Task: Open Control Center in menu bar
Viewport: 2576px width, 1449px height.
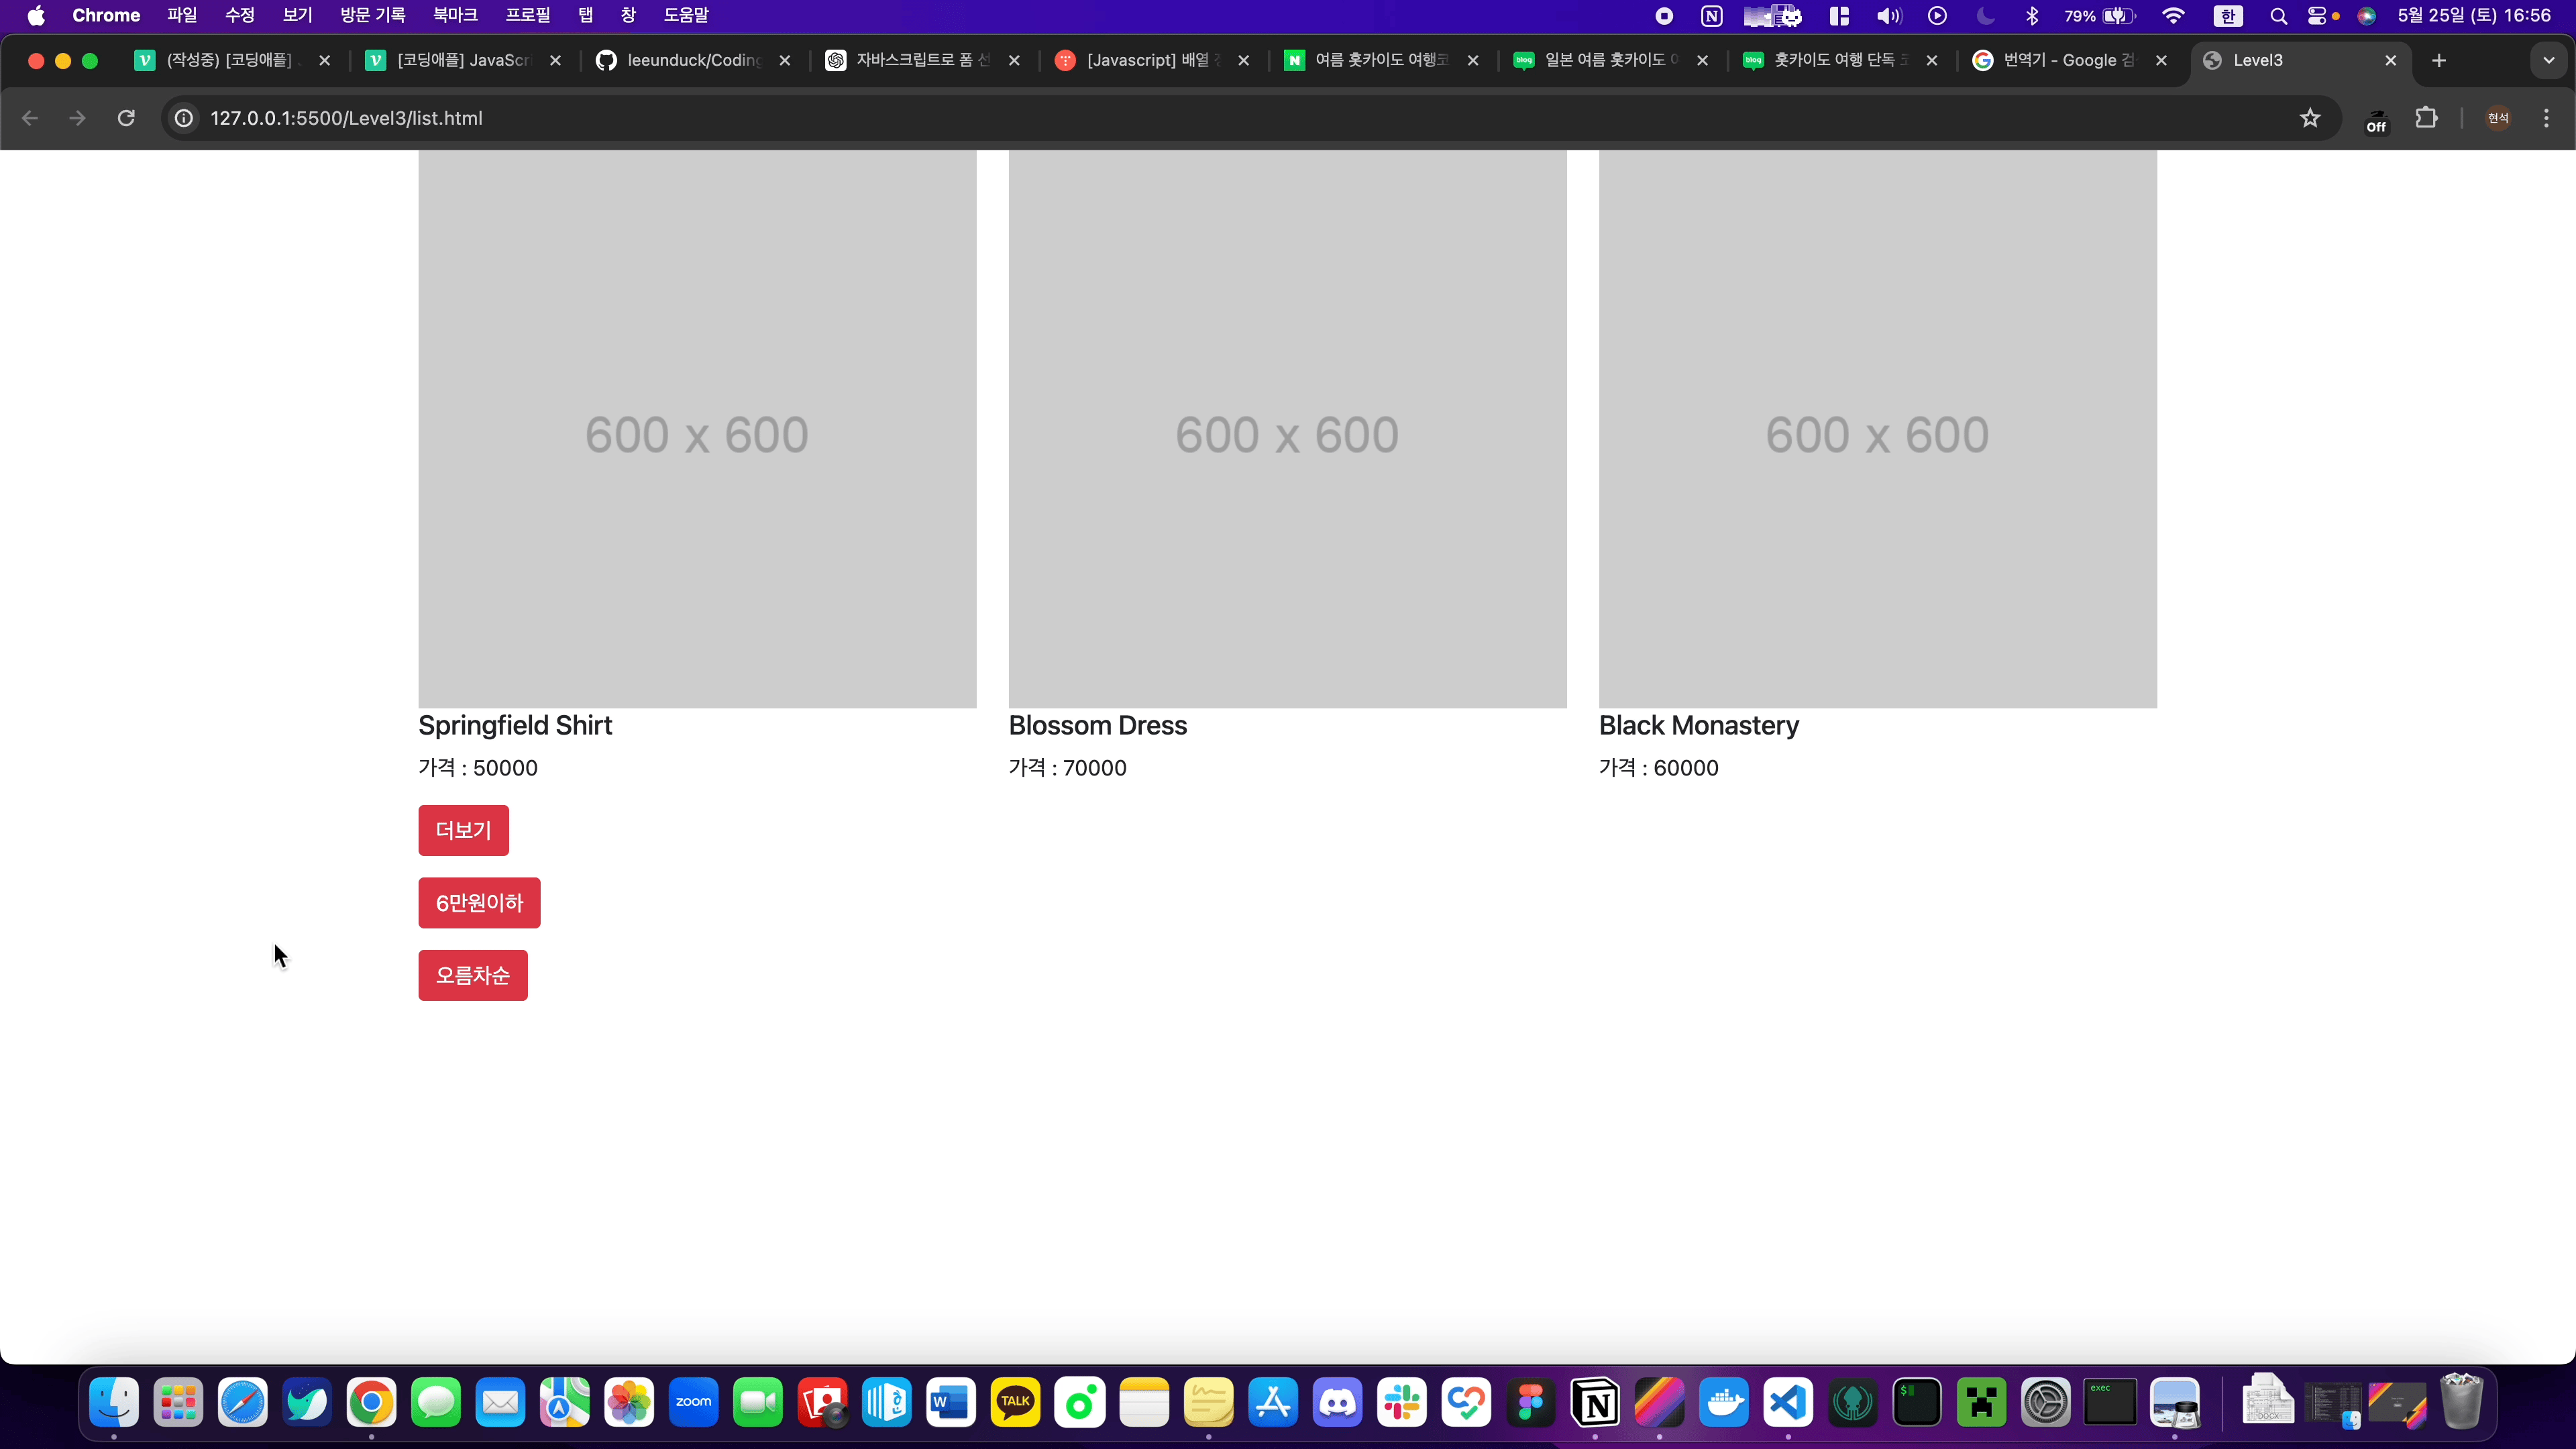Action: coord(2317,15)
